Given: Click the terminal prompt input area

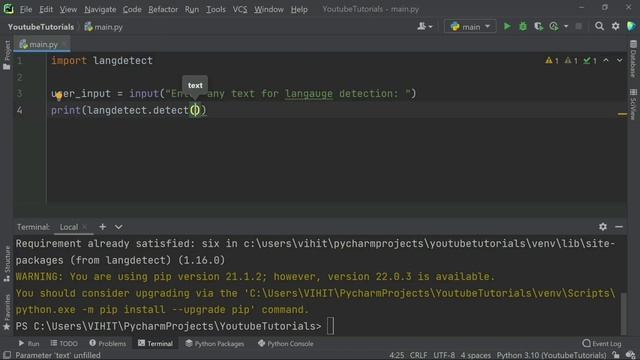Looking at the screenshot, I should coord(330,326).
